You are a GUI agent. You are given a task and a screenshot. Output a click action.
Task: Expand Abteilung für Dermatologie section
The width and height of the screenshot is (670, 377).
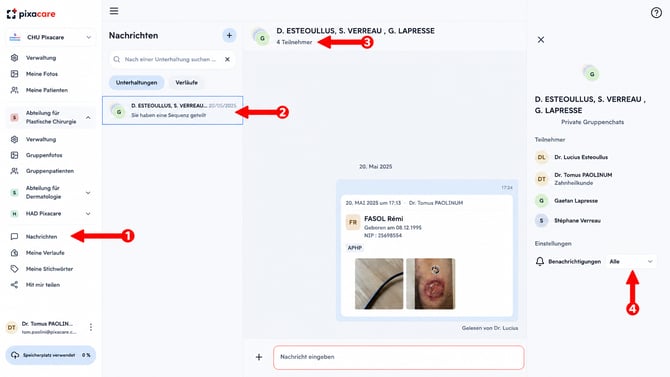88,193
